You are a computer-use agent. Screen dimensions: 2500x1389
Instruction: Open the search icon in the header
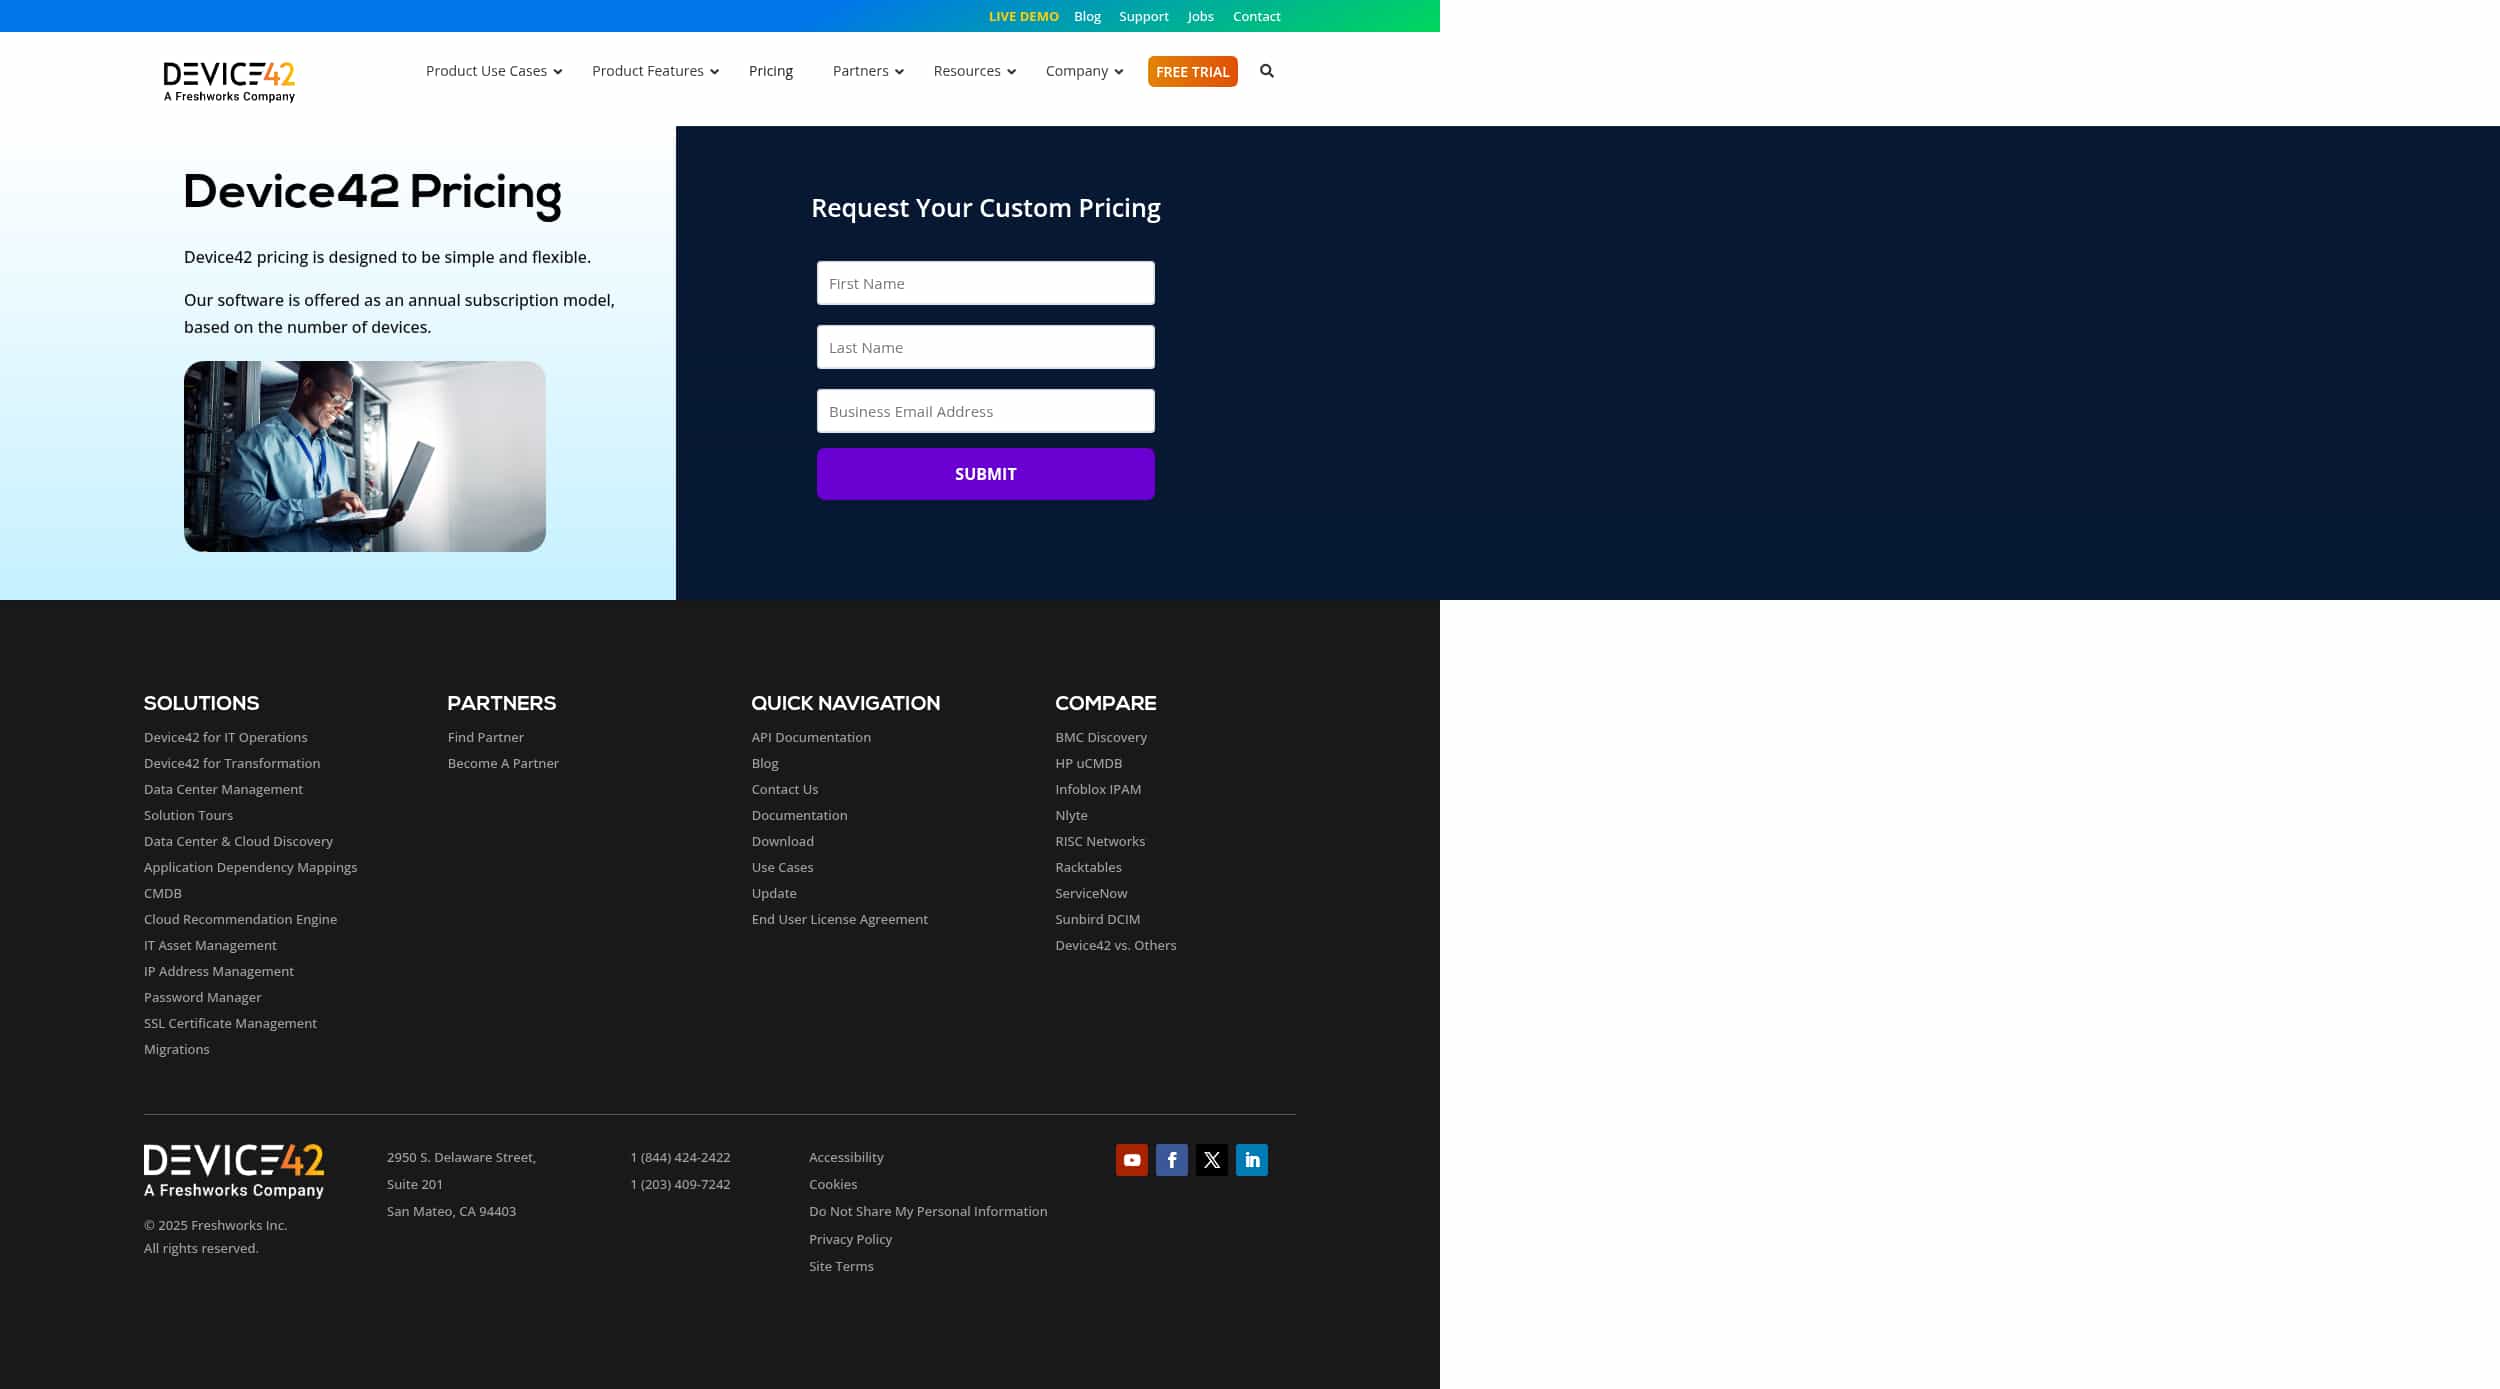tap(1266, 71)
